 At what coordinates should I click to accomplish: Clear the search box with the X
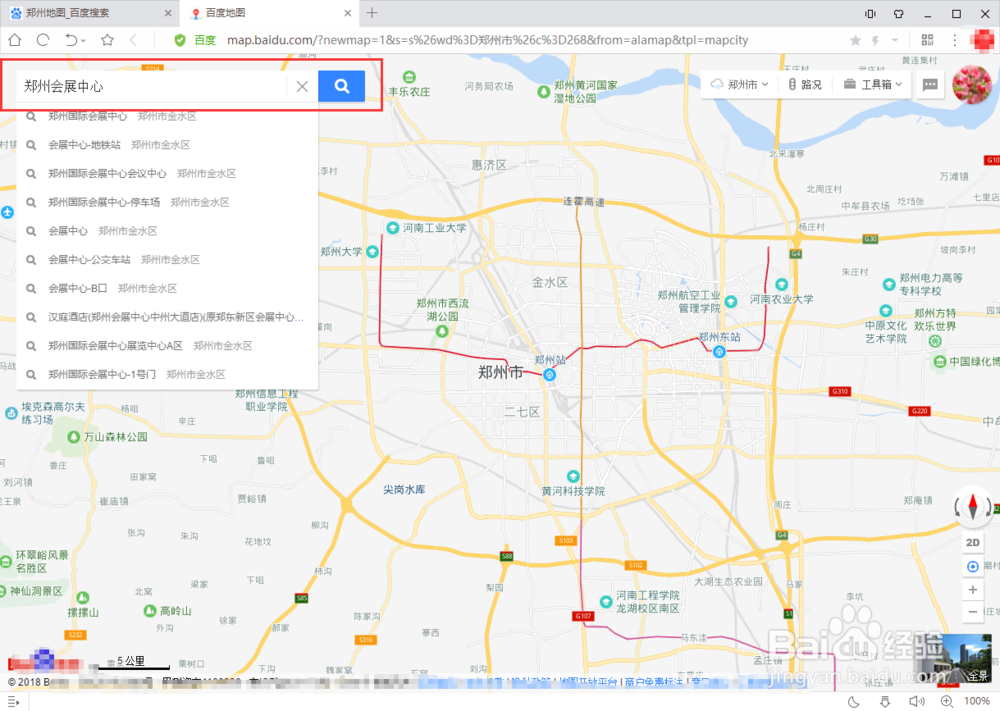tap(303, 86)
